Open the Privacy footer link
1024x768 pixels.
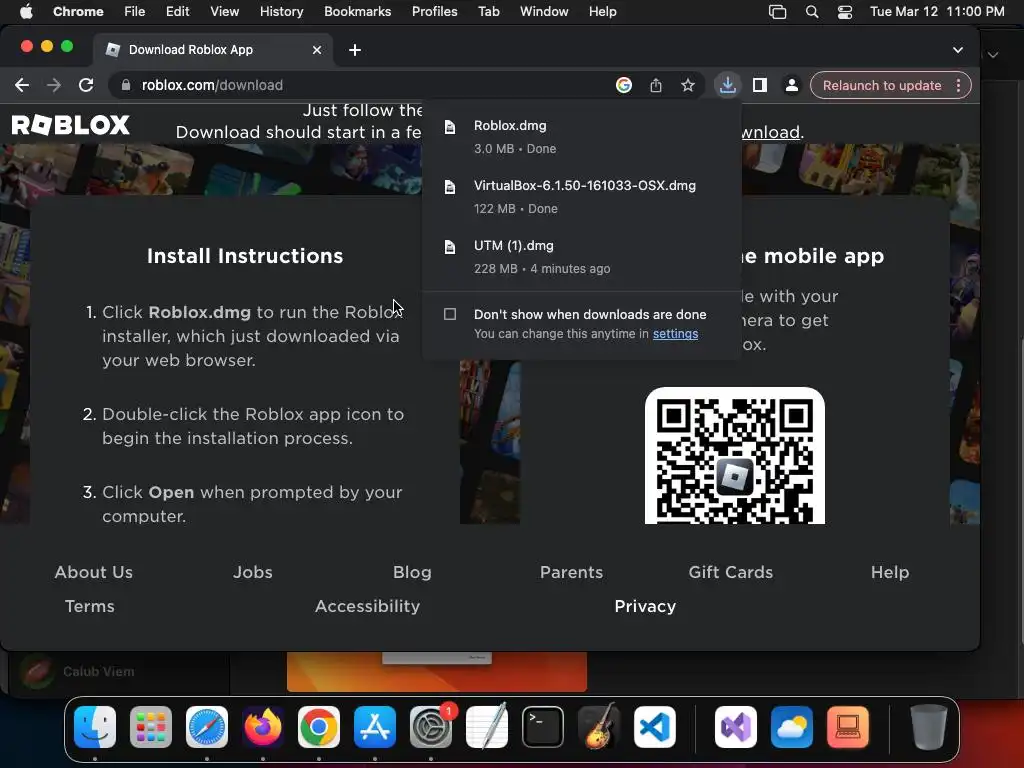tap(645, 606)
